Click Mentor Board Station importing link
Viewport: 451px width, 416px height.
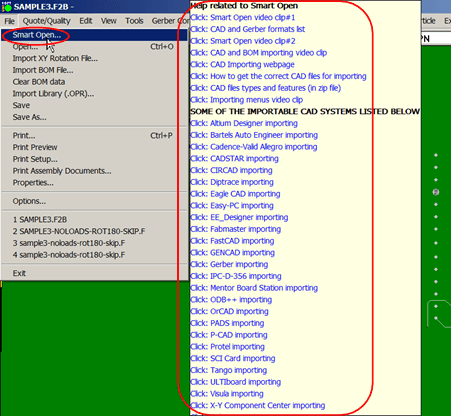[254, 288]
